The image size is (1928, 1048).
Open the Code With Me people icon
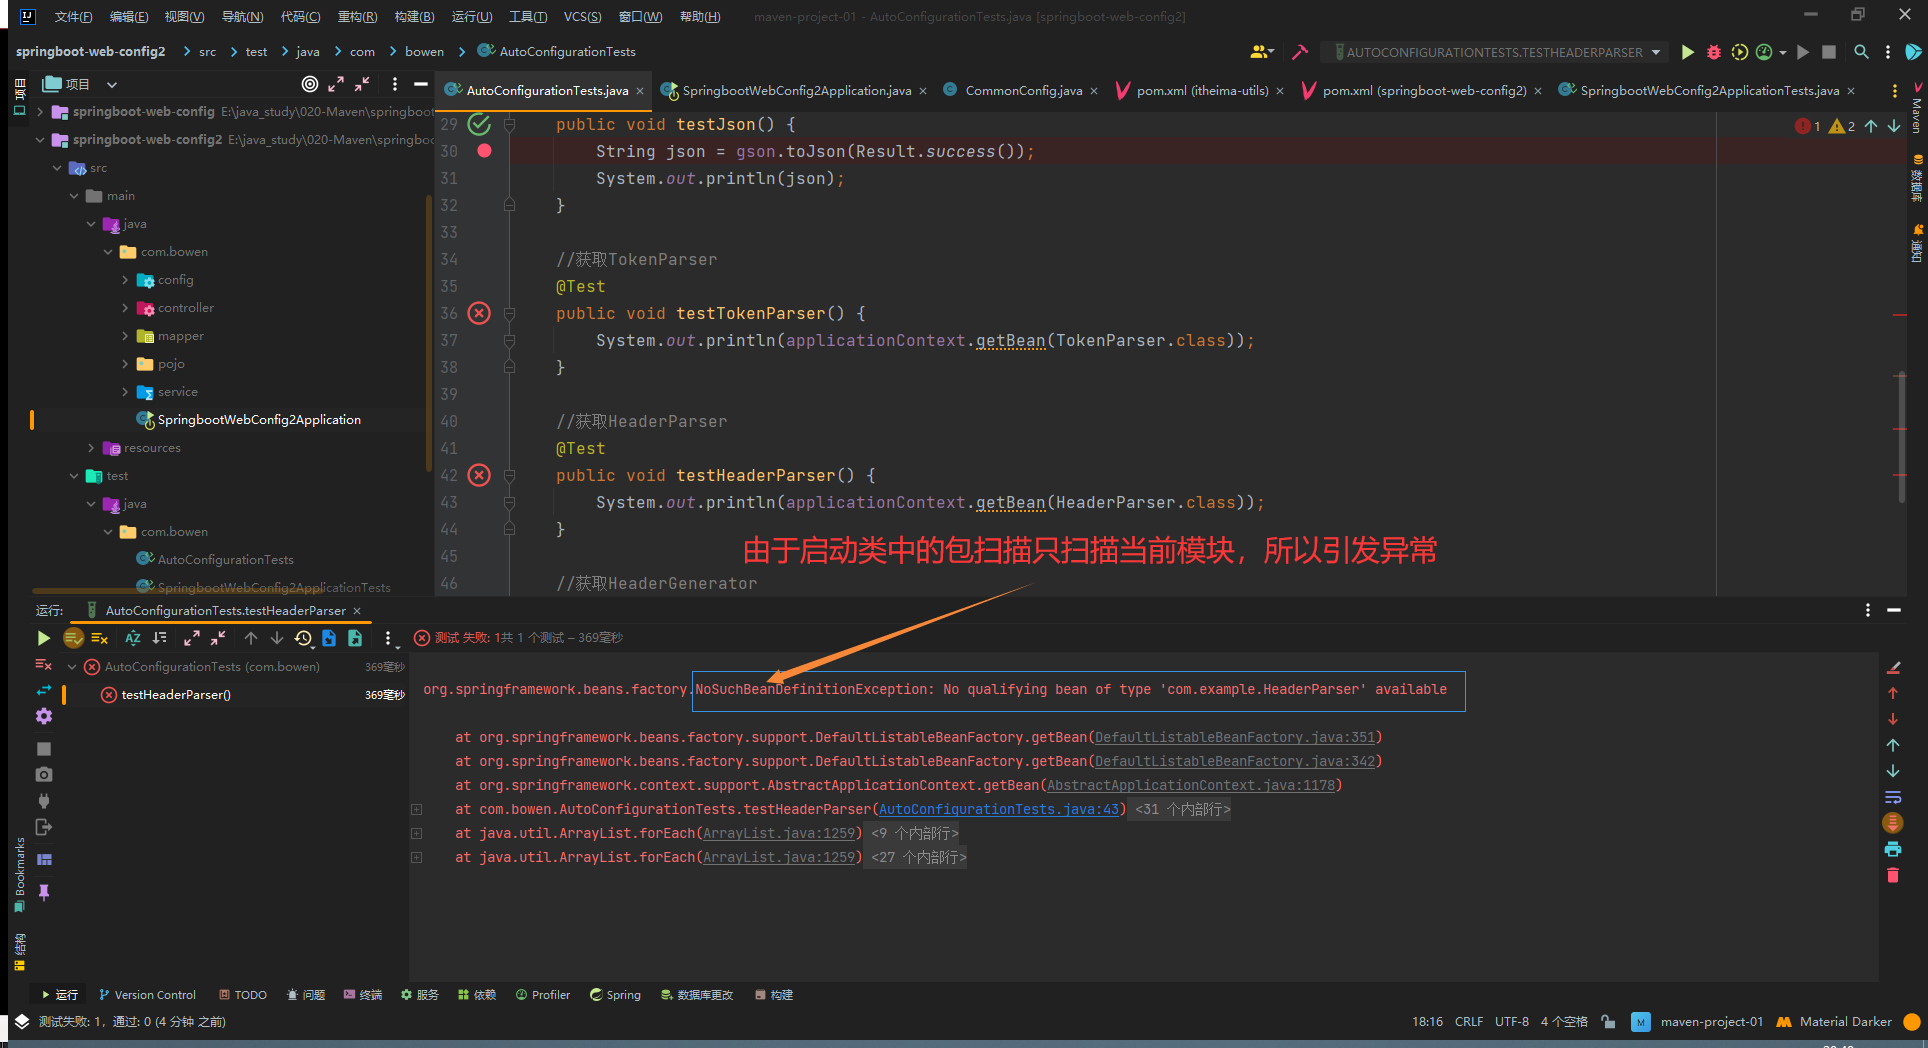[1260, 52]
